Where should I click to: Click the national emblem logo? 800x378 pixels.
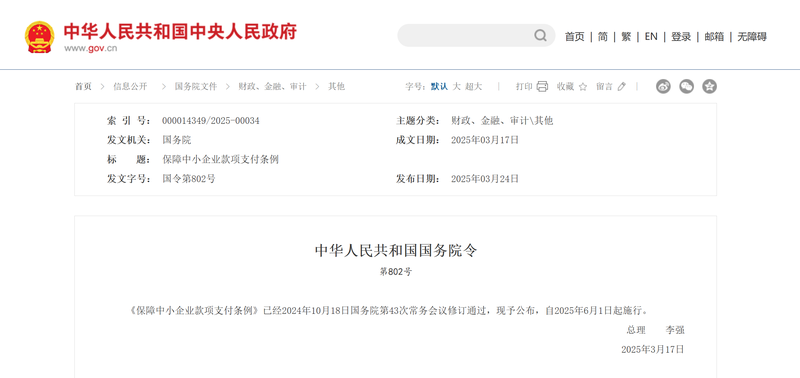point(39,37)
